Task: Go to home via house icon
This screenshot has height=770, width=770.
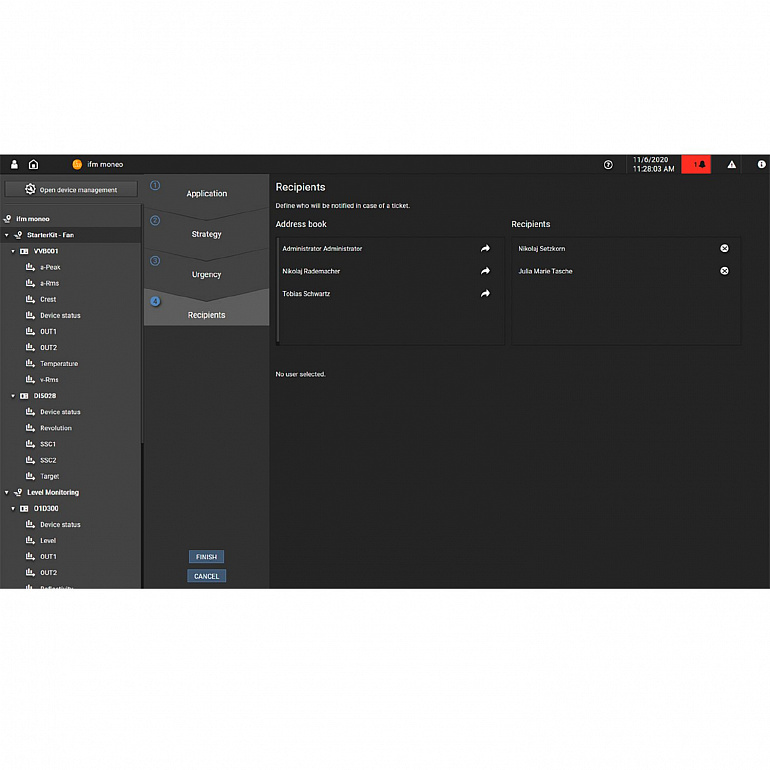Action: tap(33, 165)
